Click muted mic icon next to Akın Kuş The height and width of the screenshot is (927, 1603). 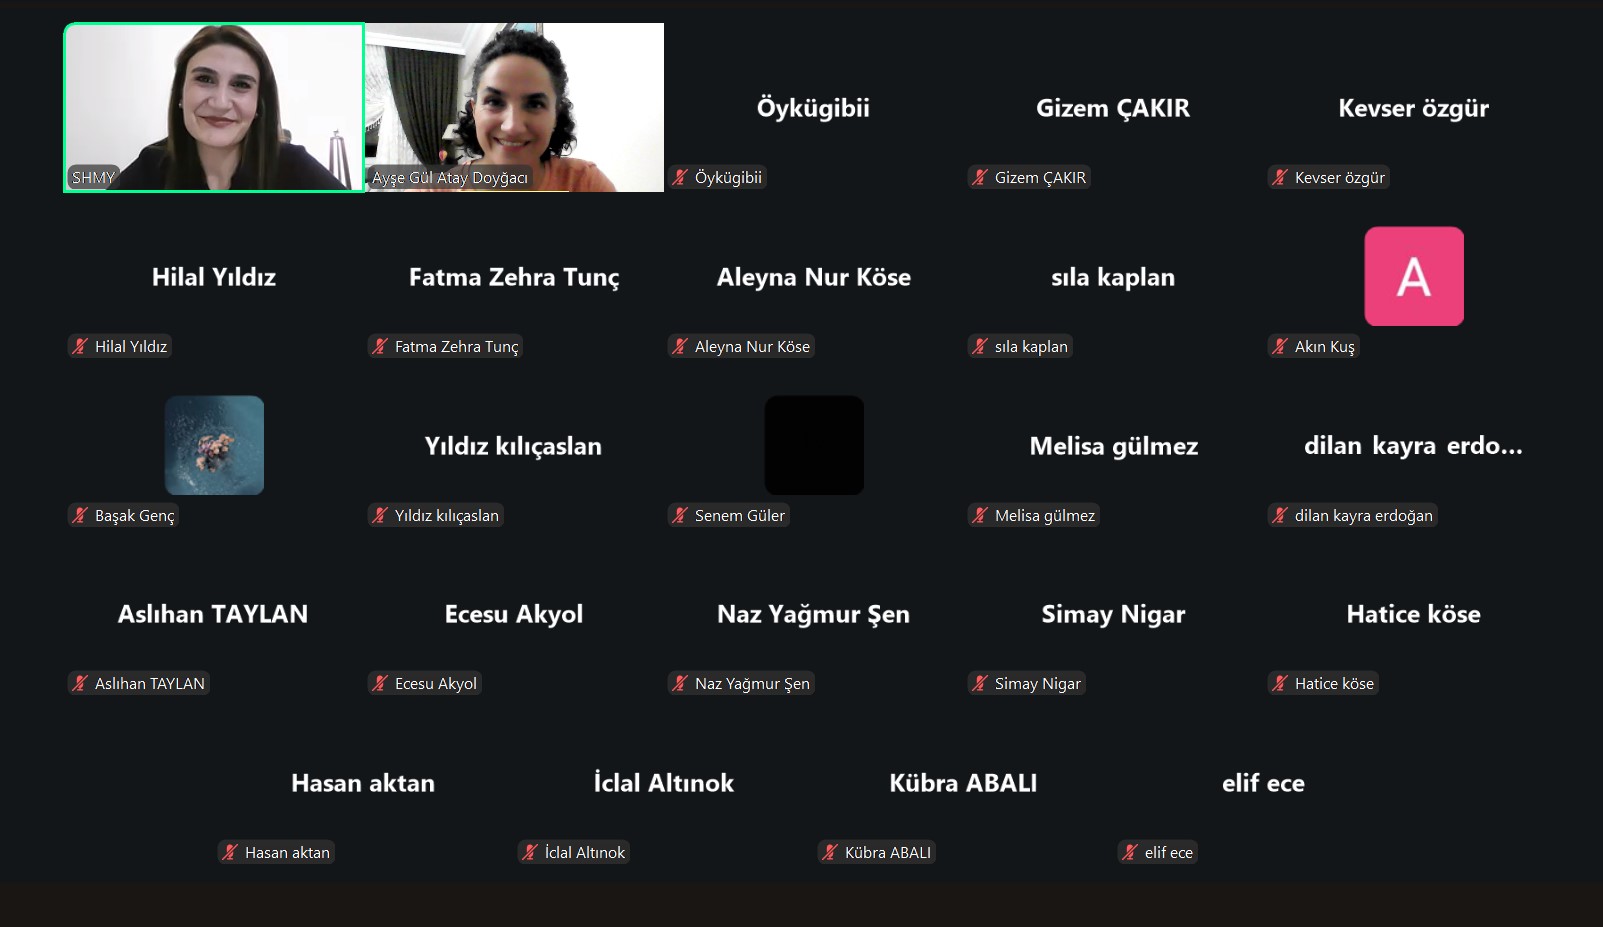pyautogui.click(x=1280, y=347)
